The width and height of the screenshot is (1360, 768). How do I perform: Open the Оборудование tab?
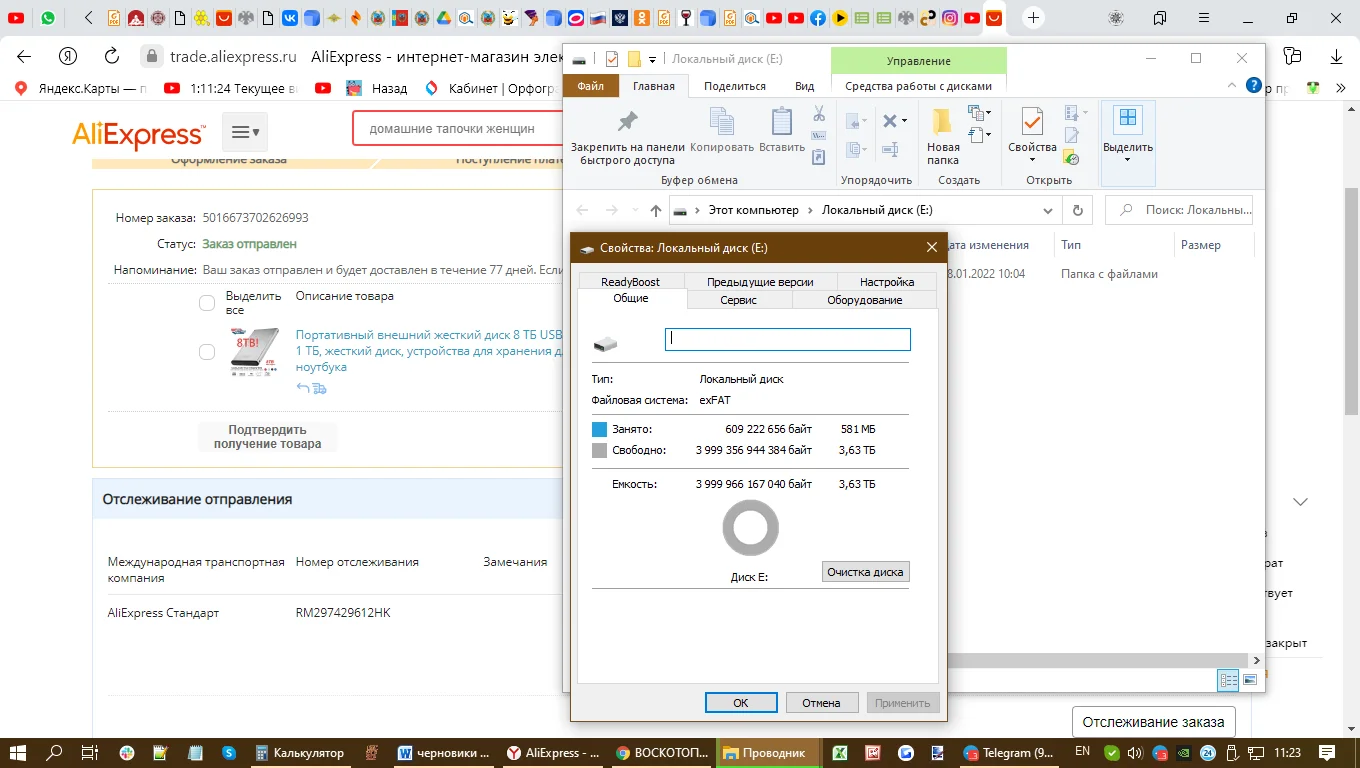pyautogui.click(x=865, y=300)
